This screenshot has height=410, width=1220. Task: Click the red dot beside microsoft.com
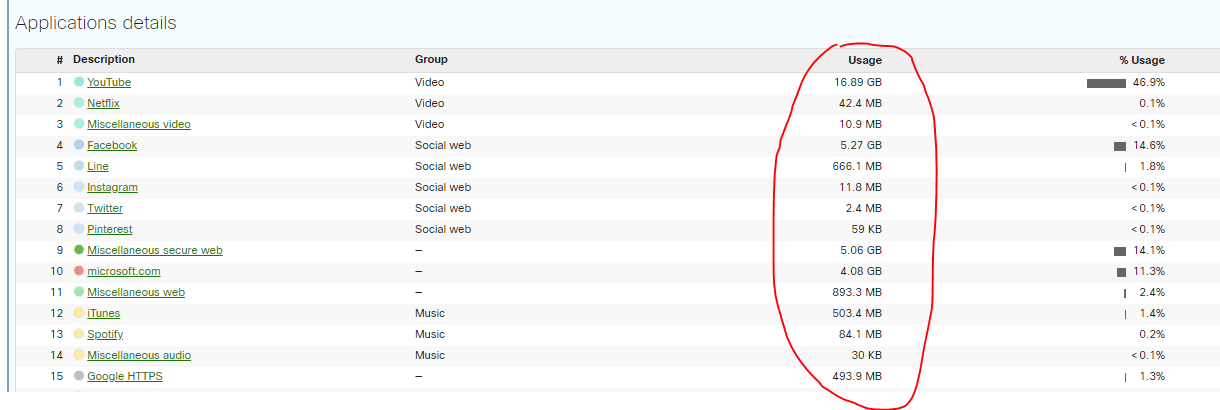click(x=79, y=271)
